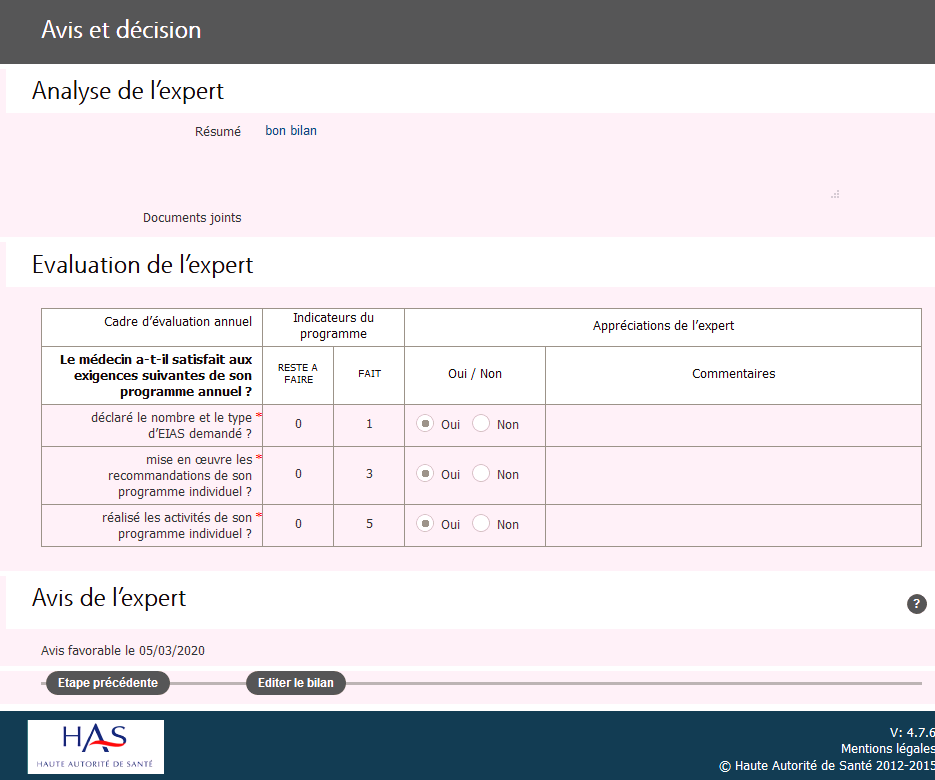
Task: Click the 'réalisé les activités' row label
Action: (177, 525)
